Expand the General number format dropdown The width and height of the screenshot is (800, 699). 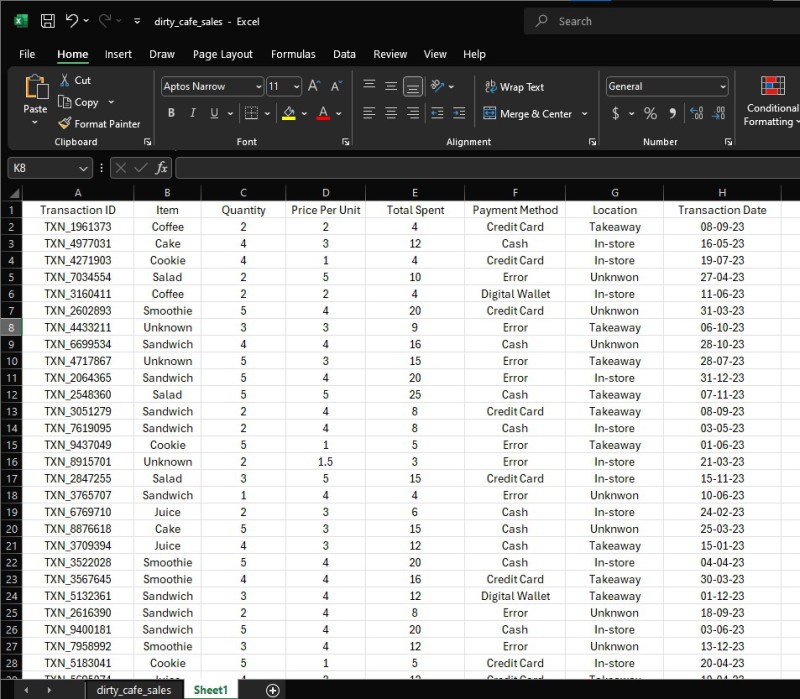(722, 87)
